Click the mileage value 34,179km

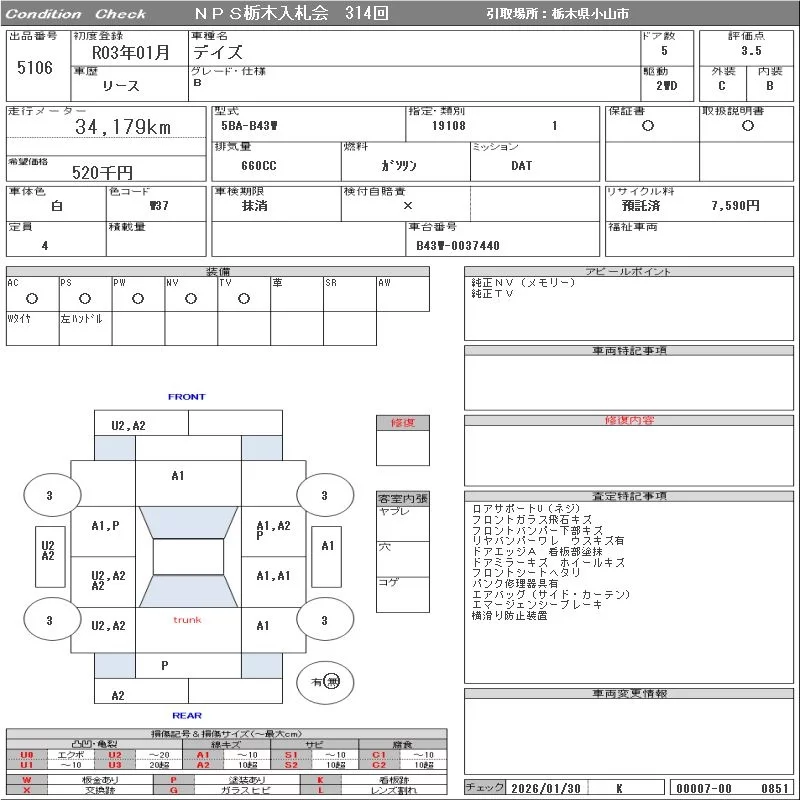click(123, 127)
